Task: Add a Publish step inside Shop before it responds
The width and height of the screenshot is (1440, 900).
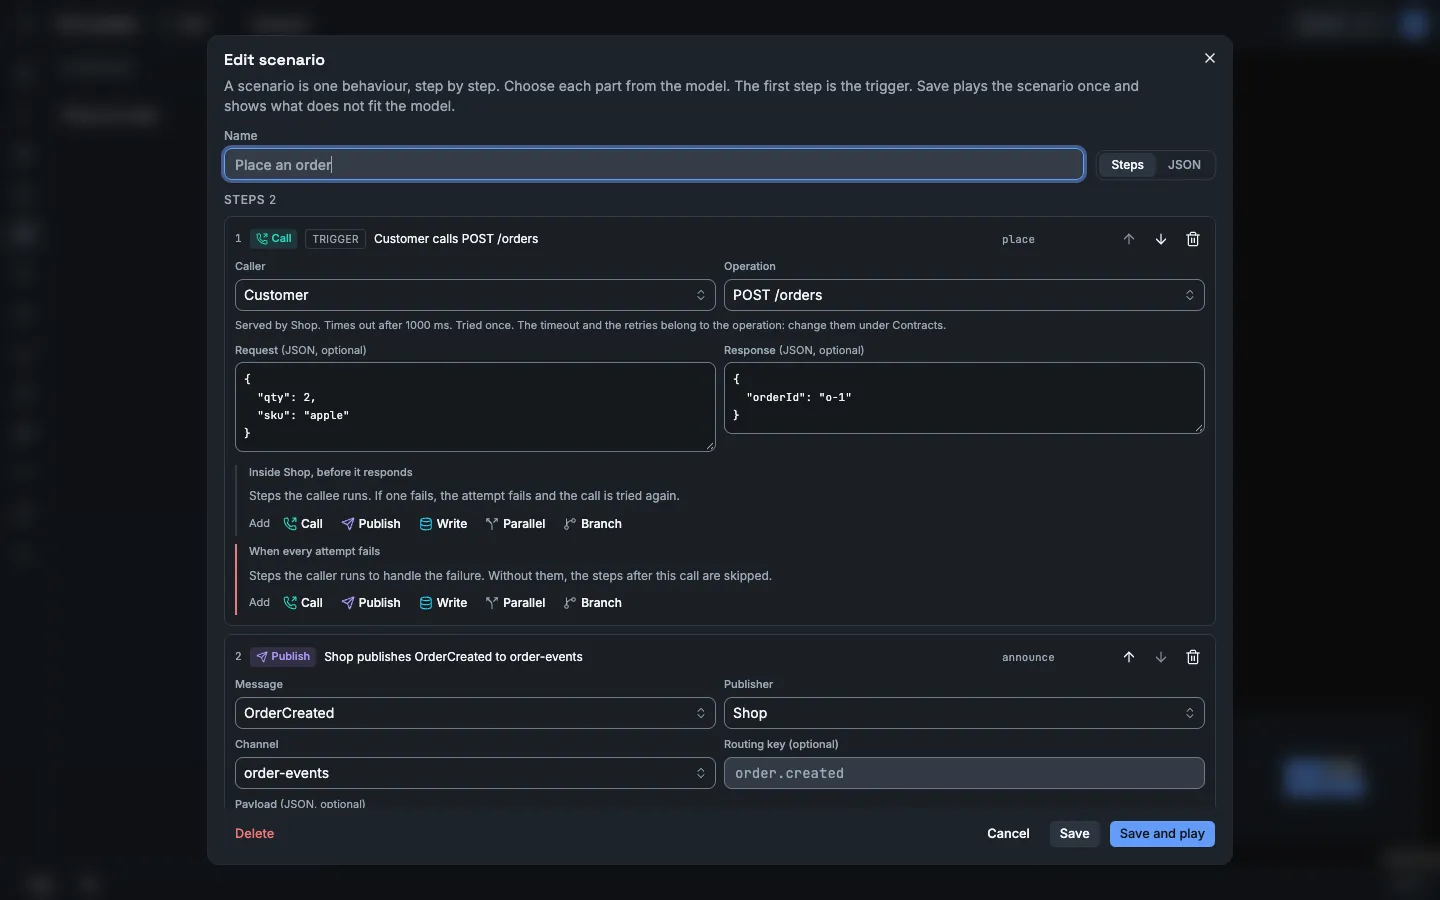Action: [x=371, y=524]
